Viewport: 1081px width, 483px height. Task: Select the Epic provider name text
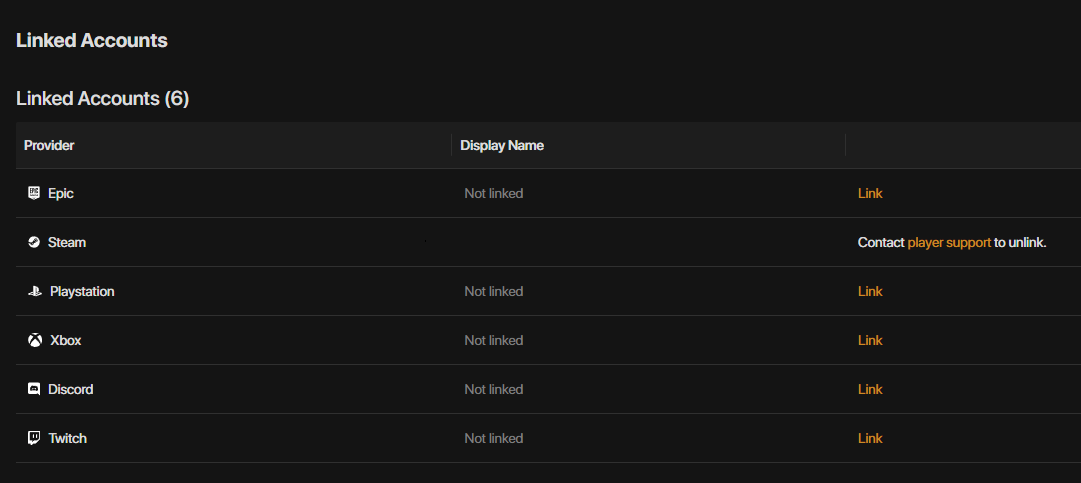pyautogui.click(x=61, y=193)
